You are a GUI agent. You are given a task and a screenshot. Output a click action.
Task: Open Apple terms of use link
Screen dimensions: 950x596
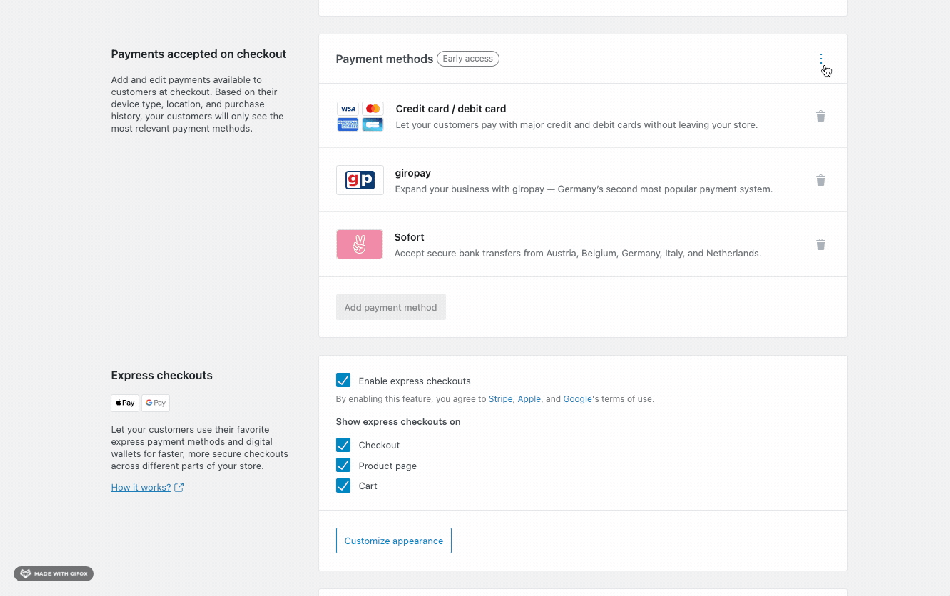pyautogui.click(x=529, y=399)
